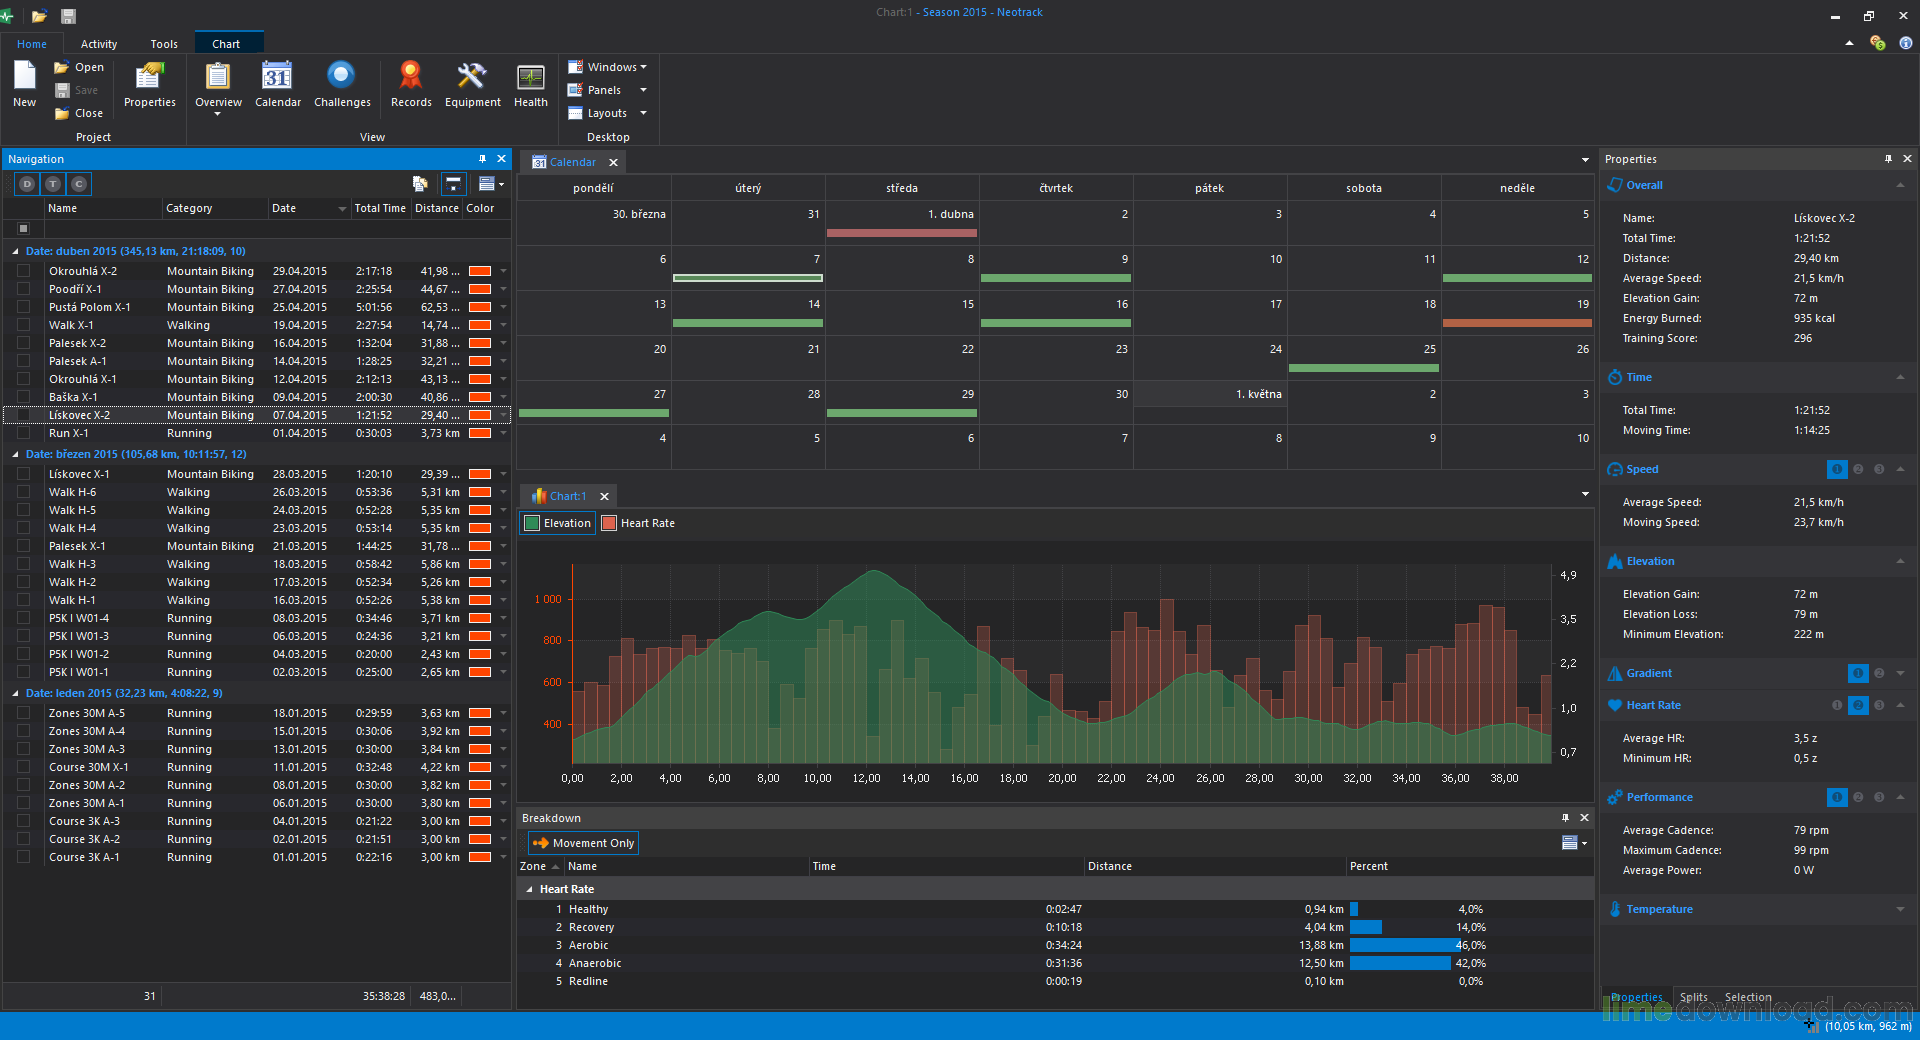The image size is (1920, 1040).
Task: Sort by the Date column header
Action: [308, 208]
